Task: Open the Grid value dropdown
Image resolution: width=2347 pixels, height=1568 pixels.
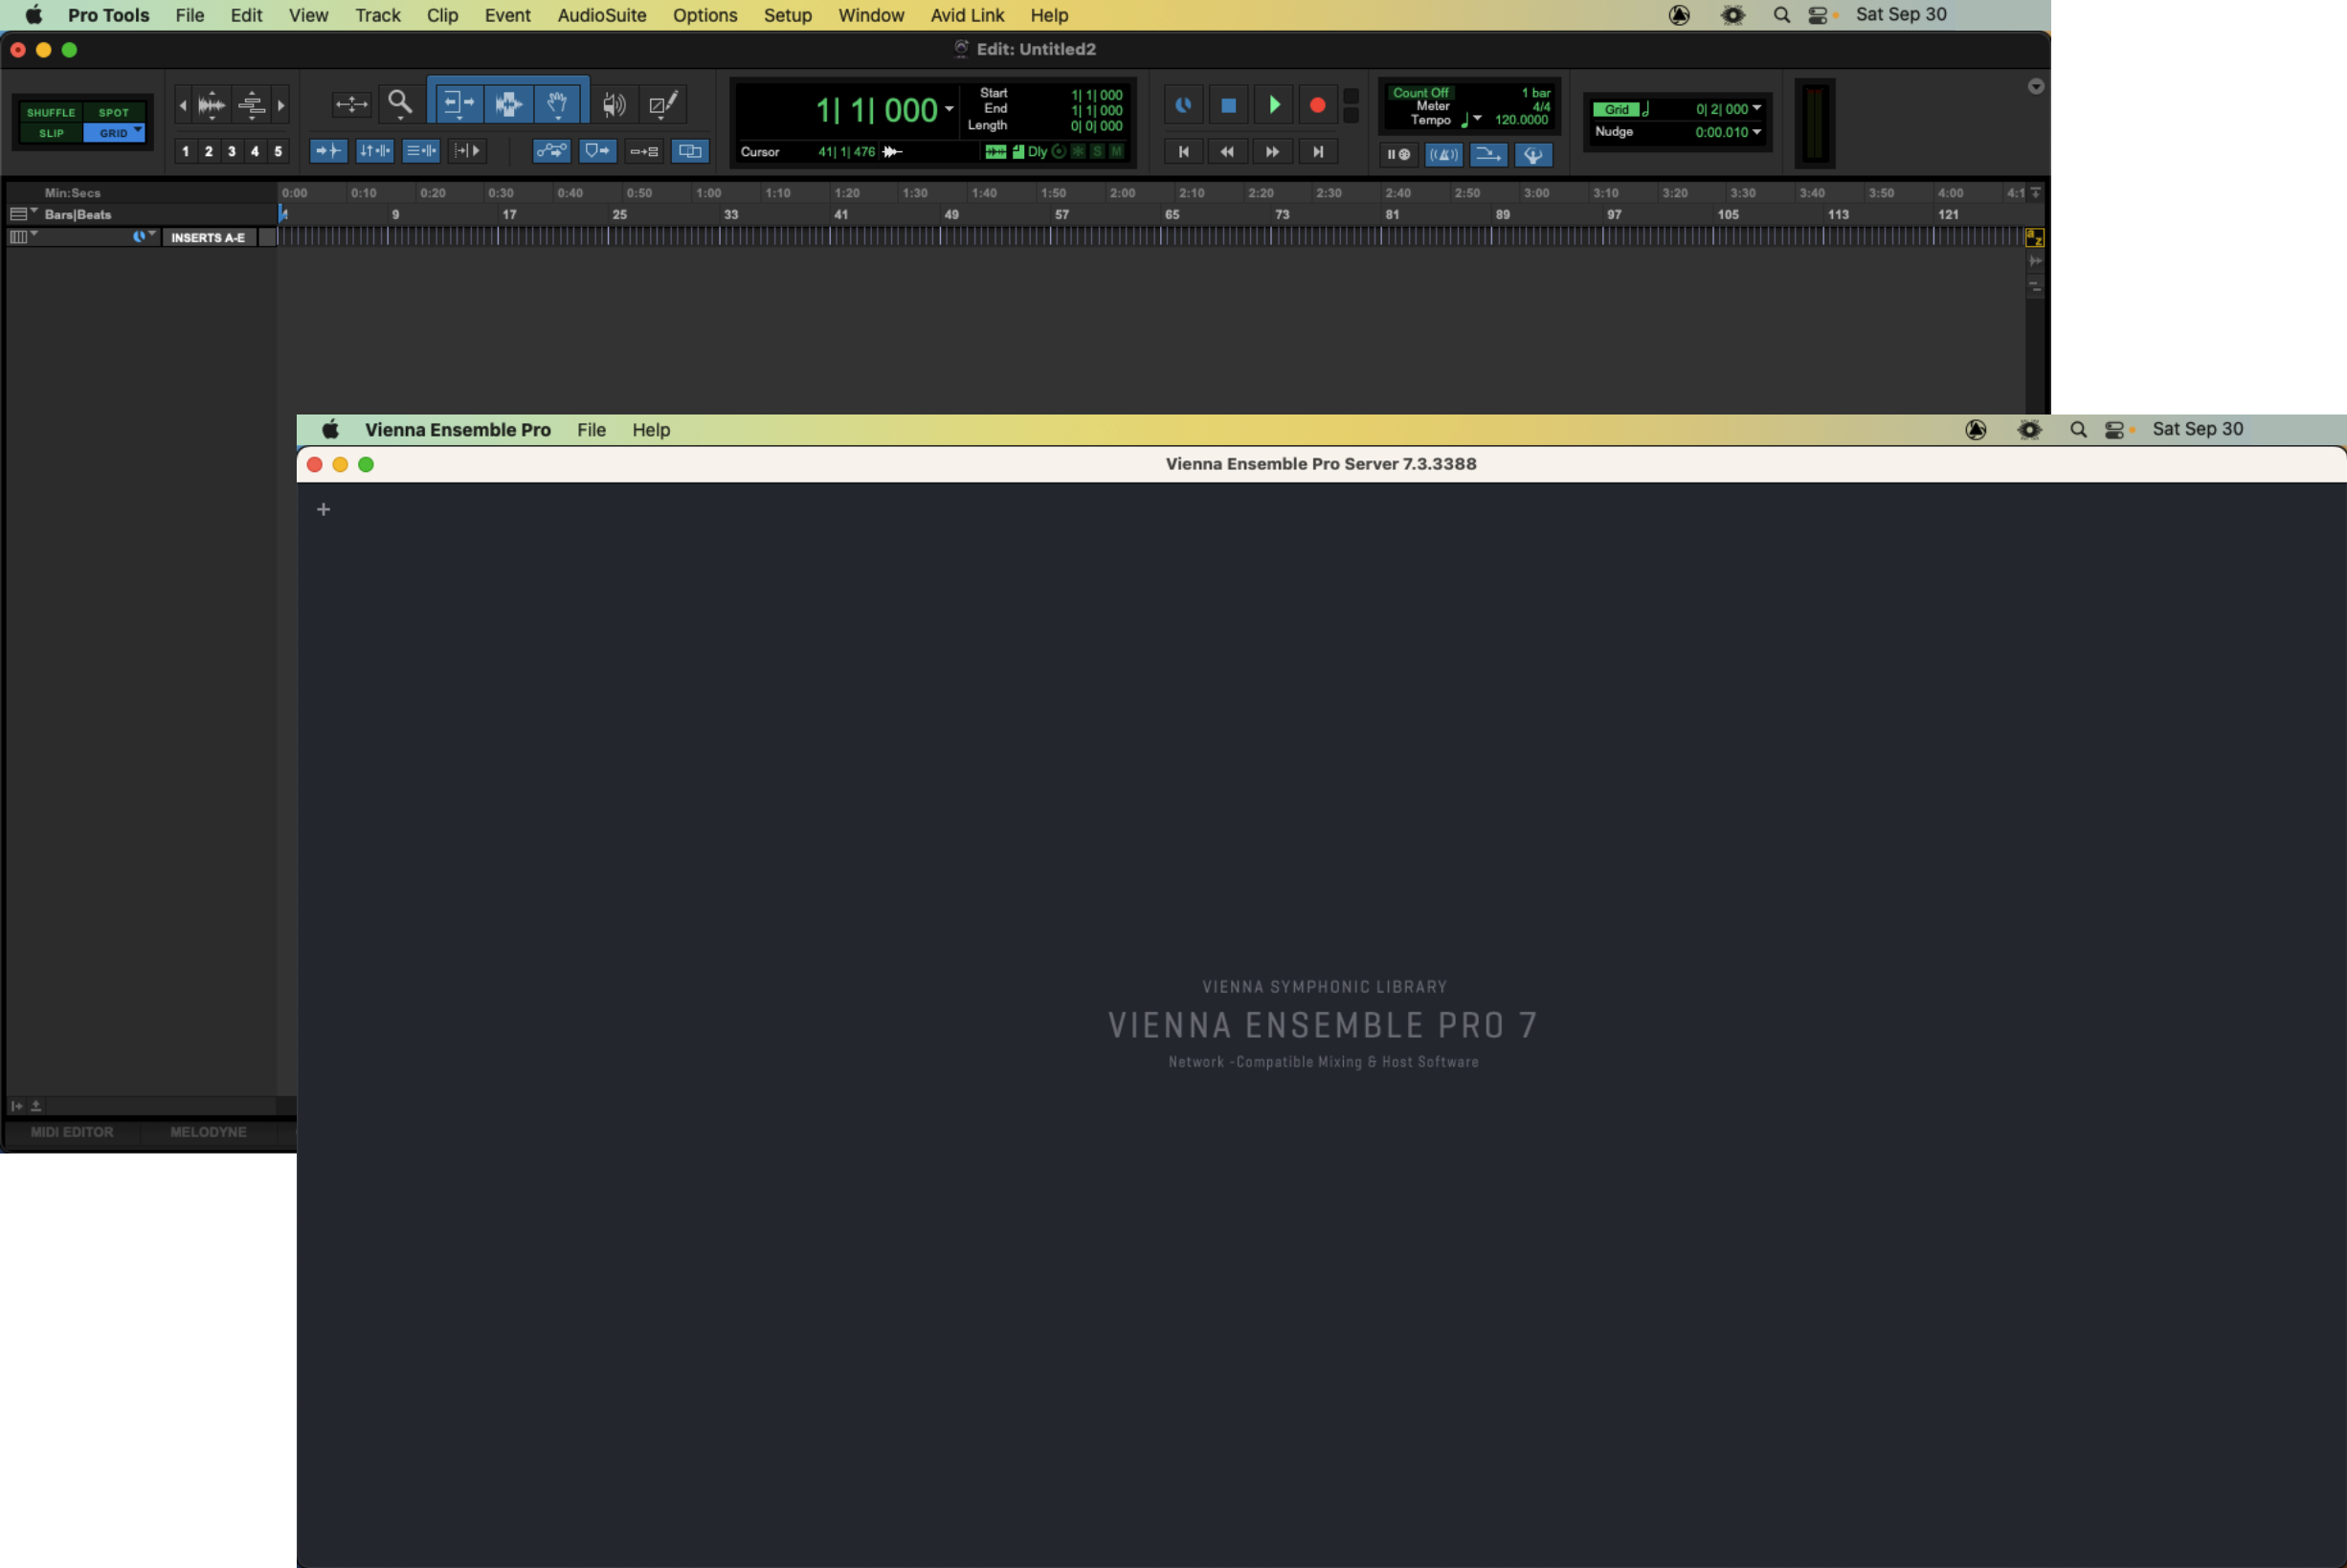Action: coord(1757,108)
